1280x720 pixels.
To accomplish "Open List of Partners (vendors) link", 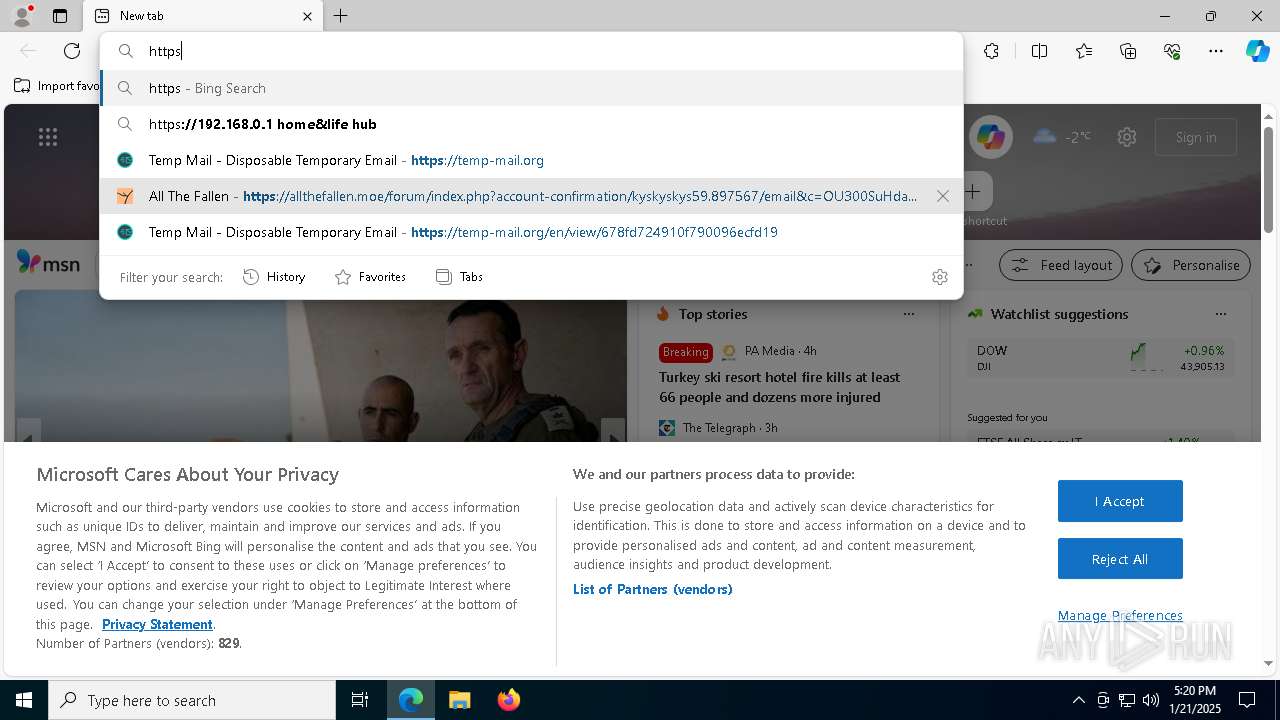I will (653, 589).
